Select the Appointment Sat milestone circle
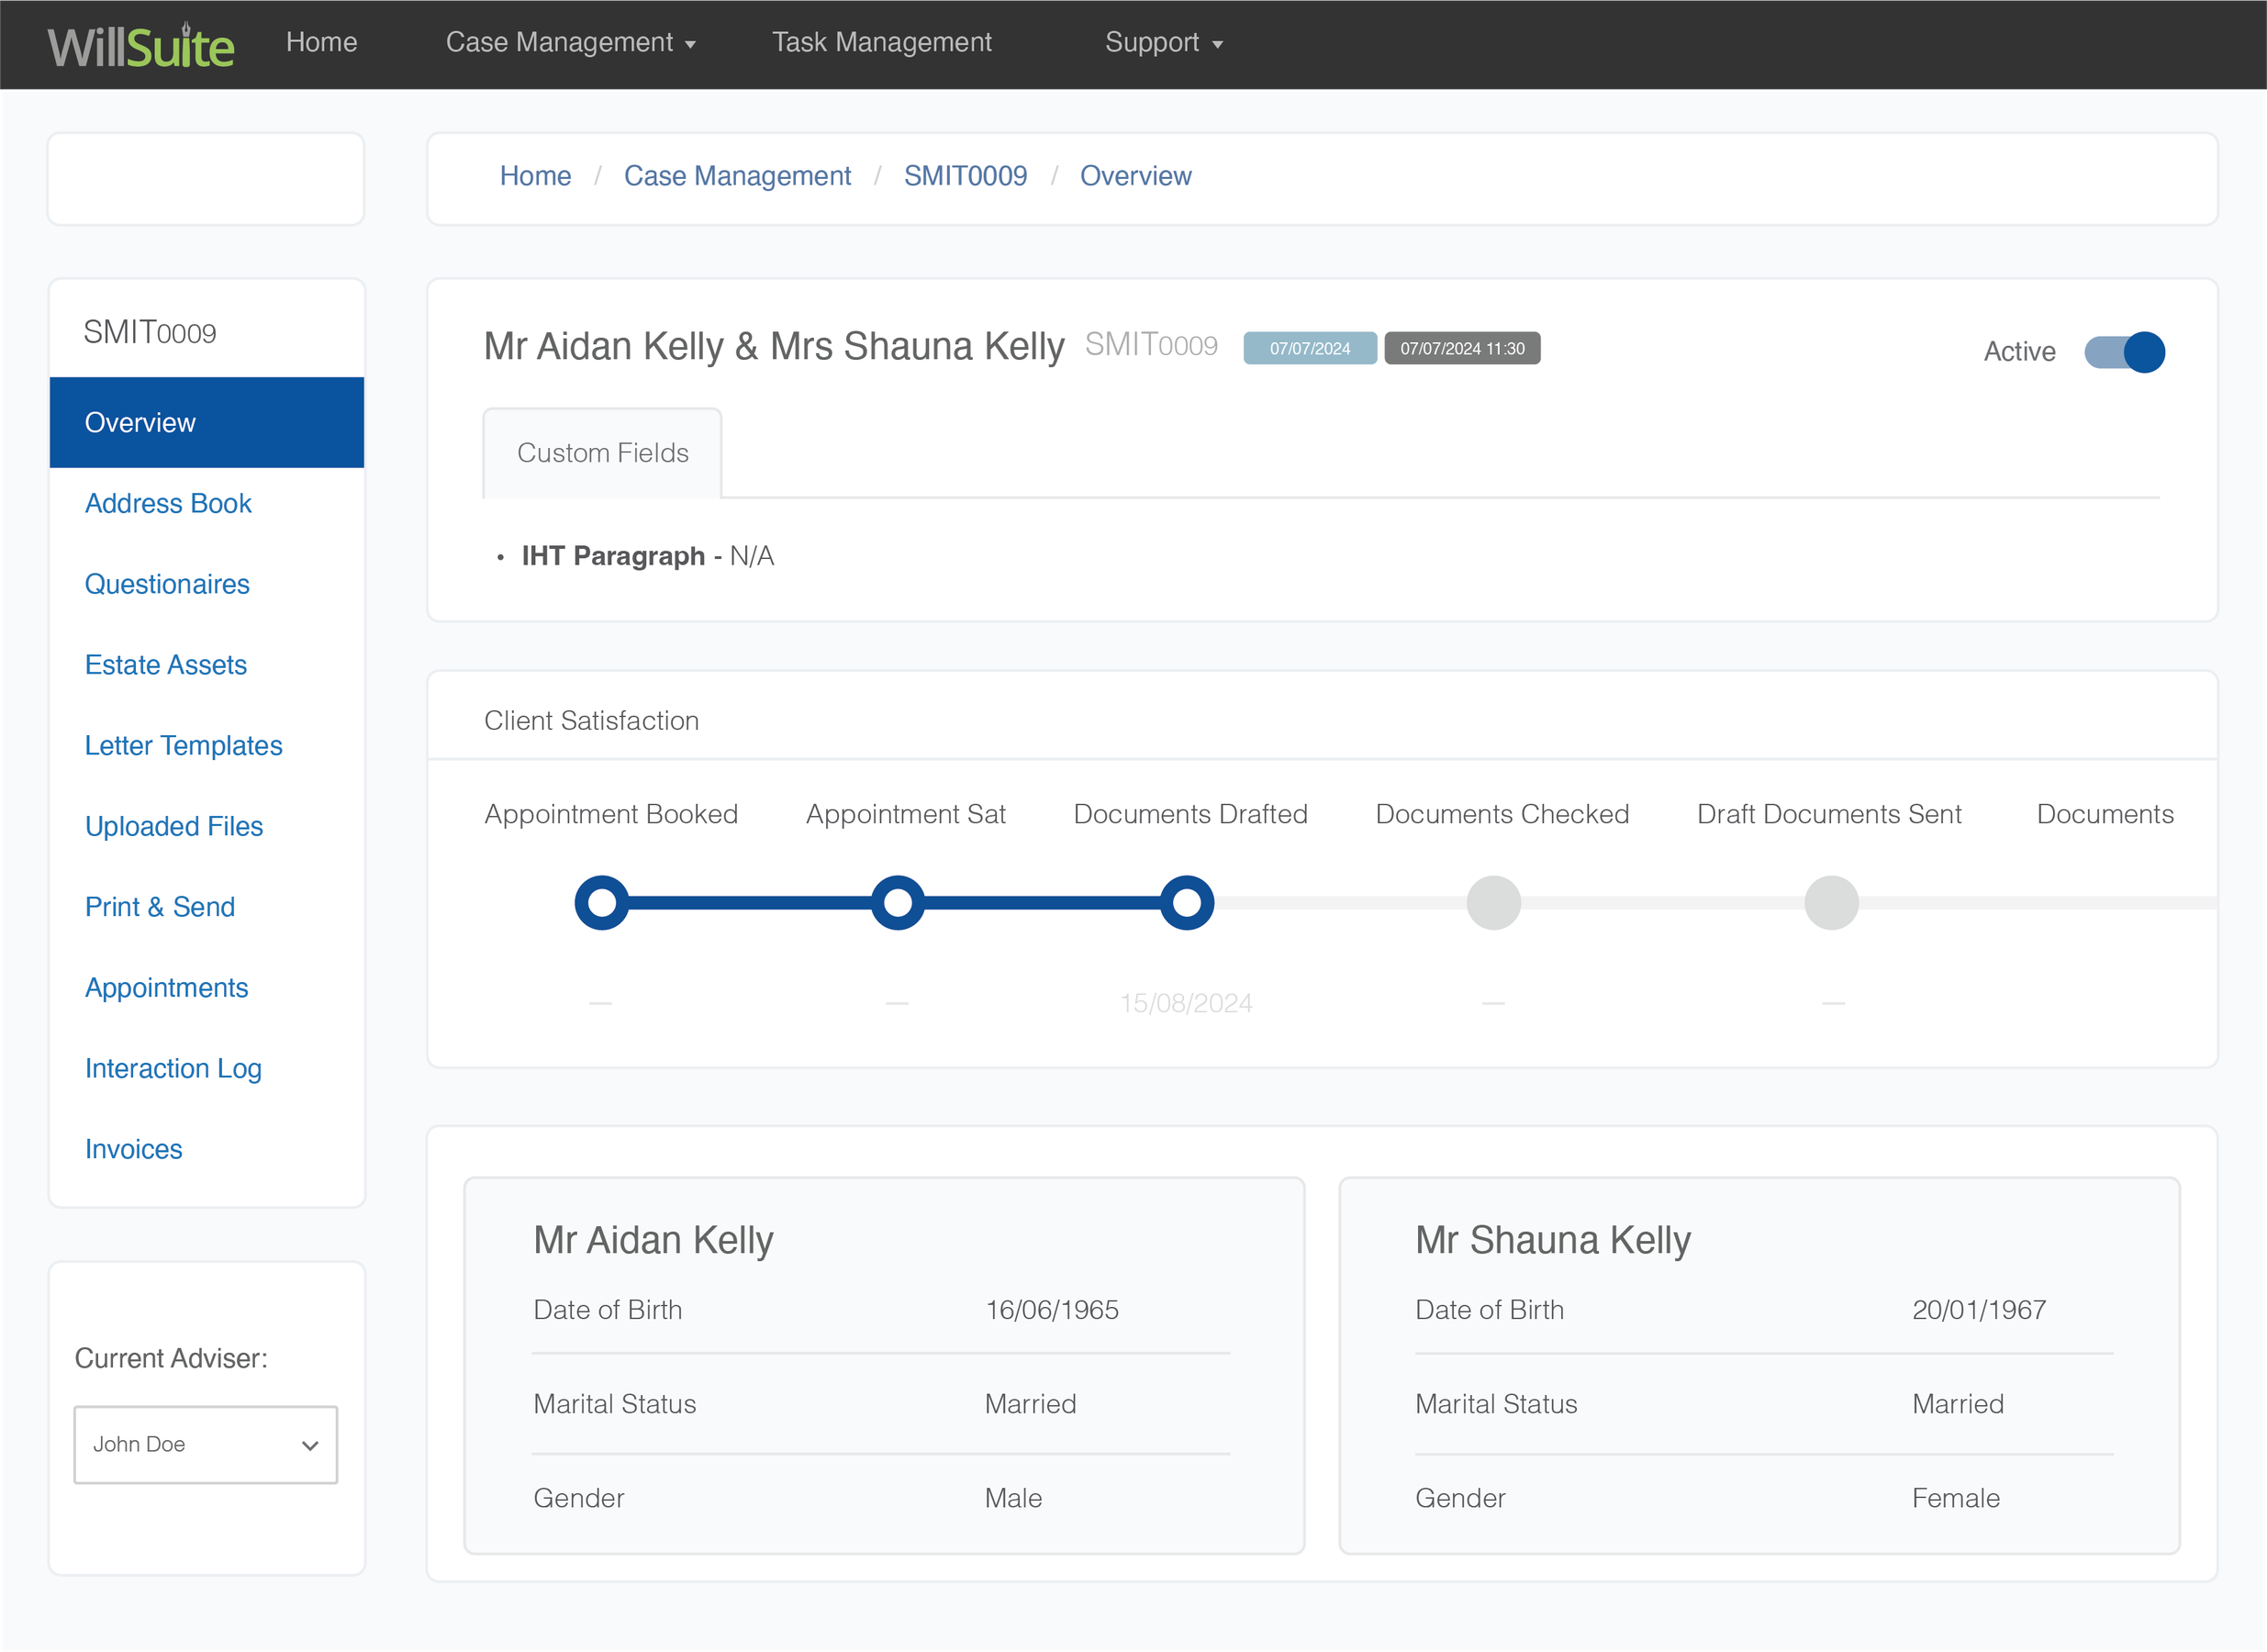The height and width of the screenshot is (1652, 2267). (897, 902)
